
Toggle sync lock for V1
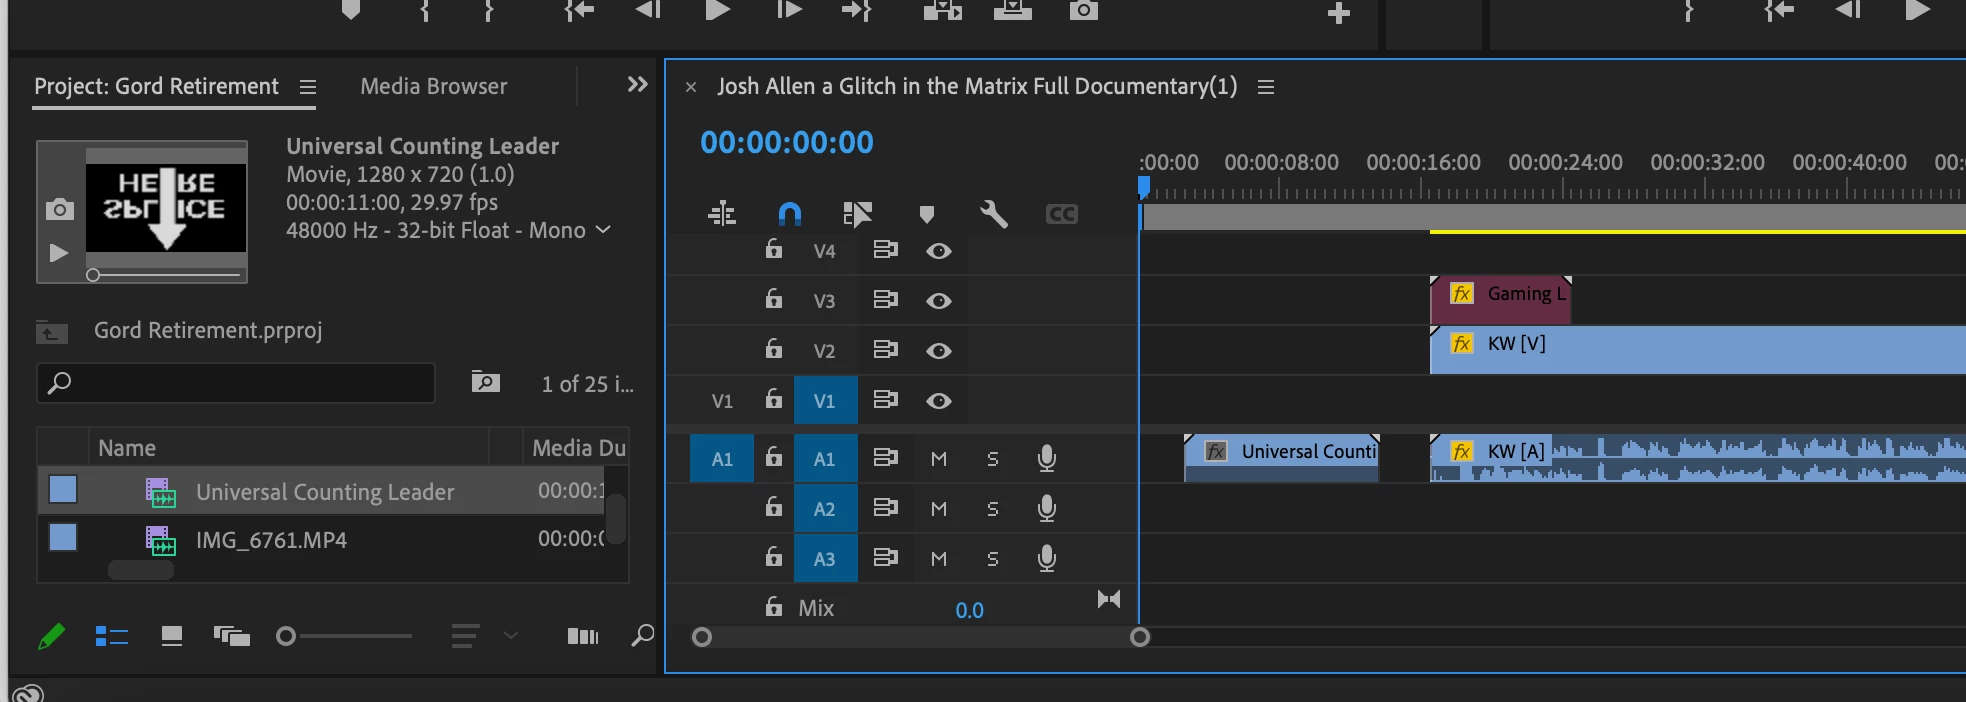(885, 400)
